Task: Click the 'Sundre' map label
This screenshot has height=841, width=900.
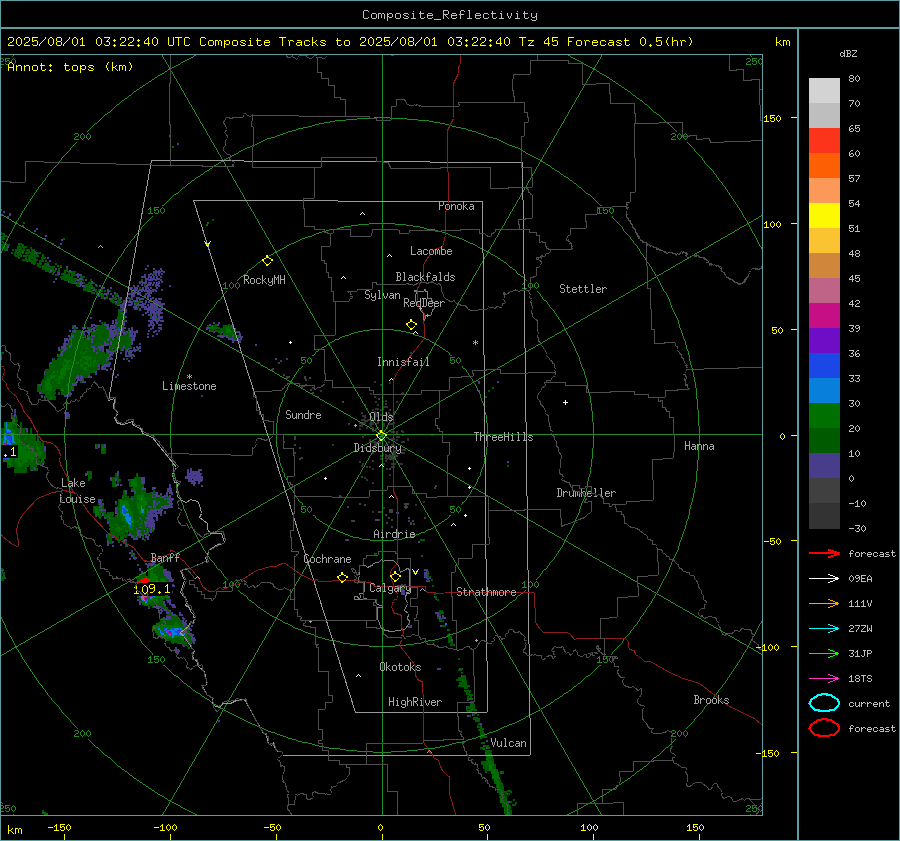Action: [303, 414]
